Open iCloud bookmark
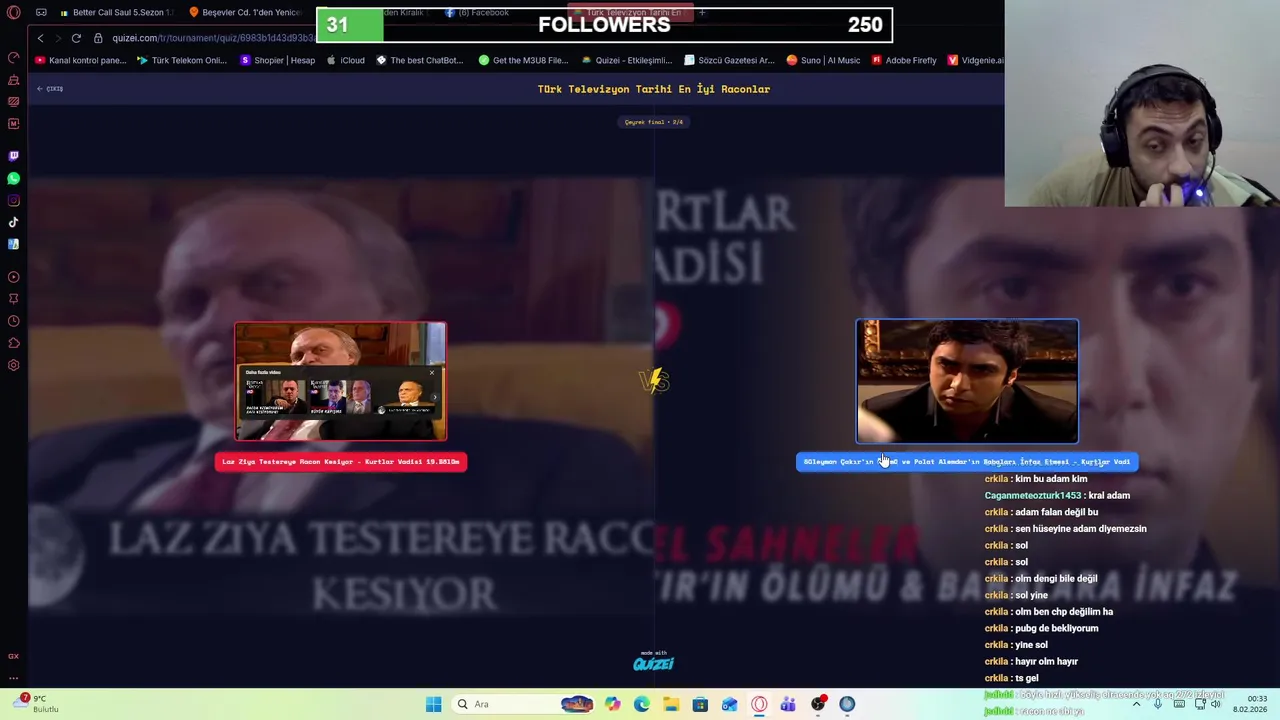This screenshot has width=1280, height=720. (x=346, y=60)
